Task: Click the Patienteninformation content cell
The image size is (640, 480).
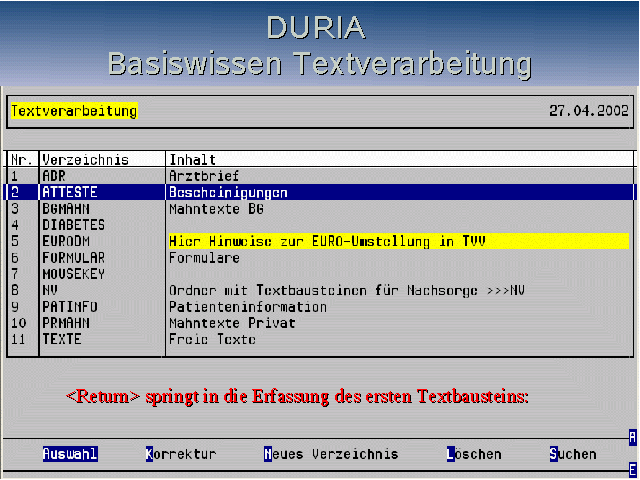Action: pos(248,307)
